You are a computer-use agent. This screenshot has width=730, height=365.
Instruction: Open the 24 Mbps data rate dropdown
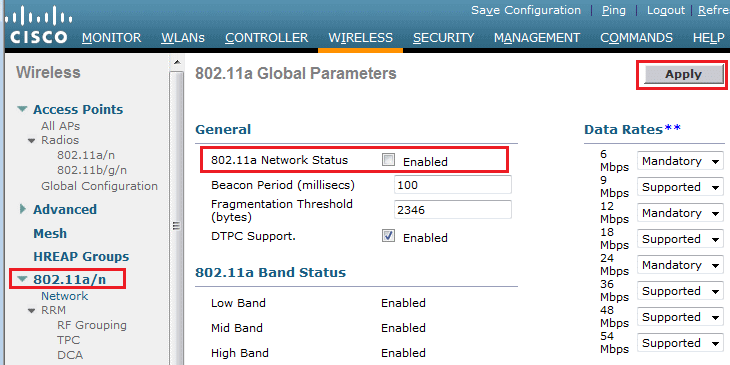click(x=680, y=265)
